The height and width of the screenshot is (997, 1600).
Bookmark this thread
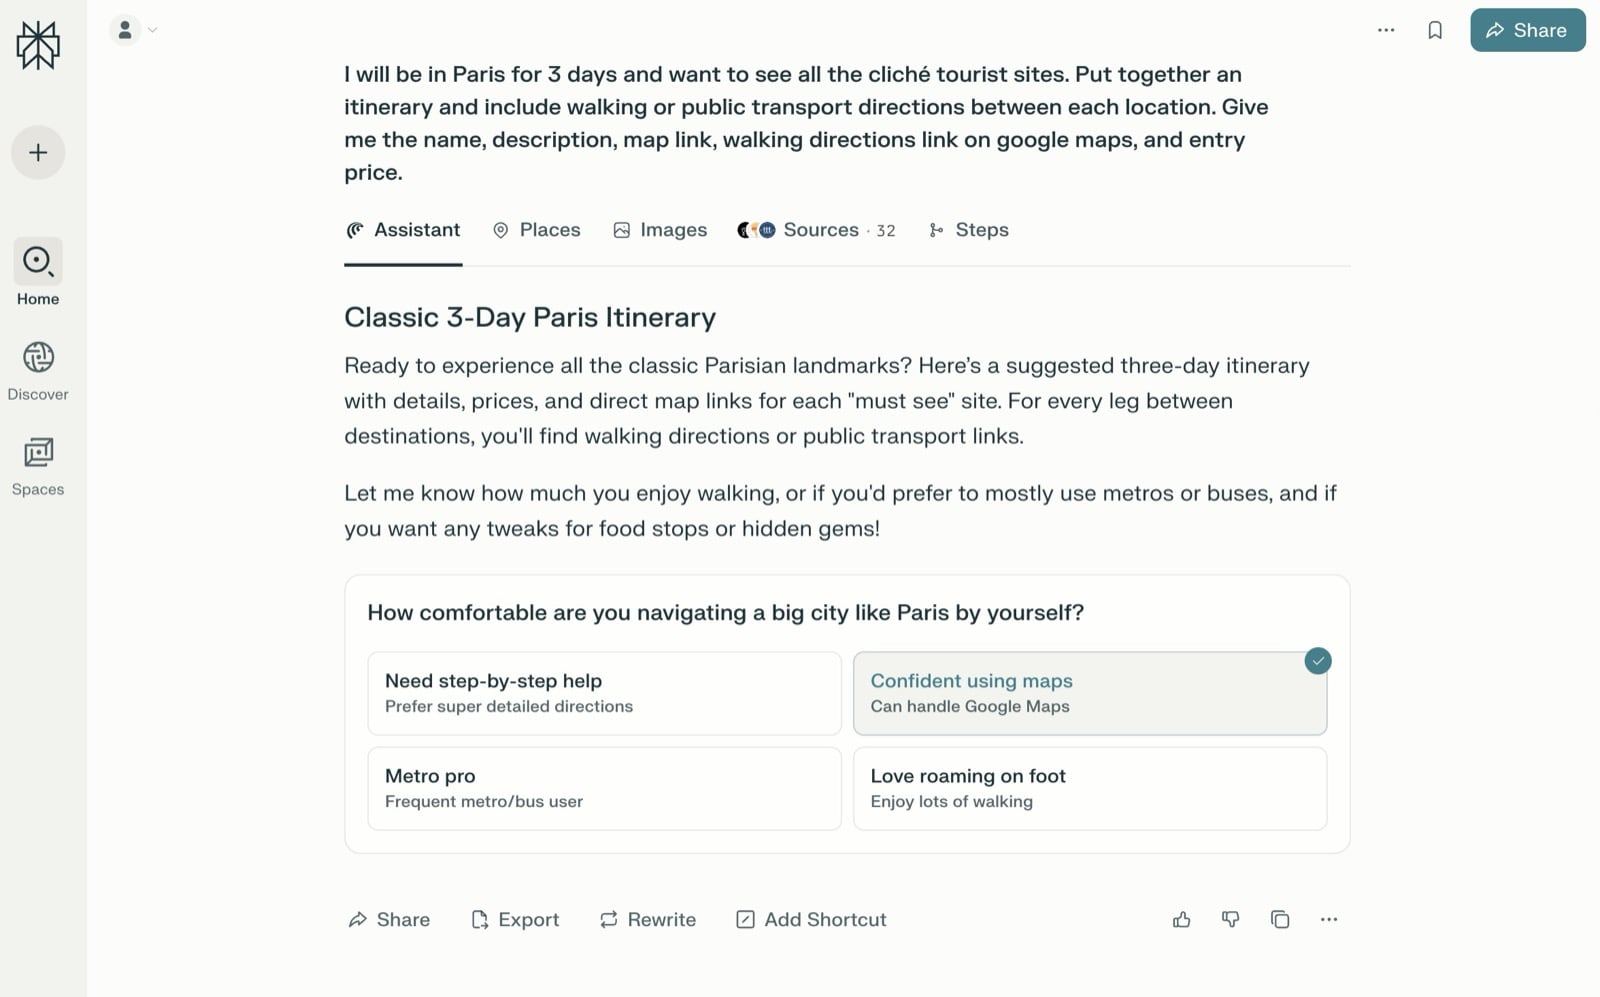coord(1435,30)
